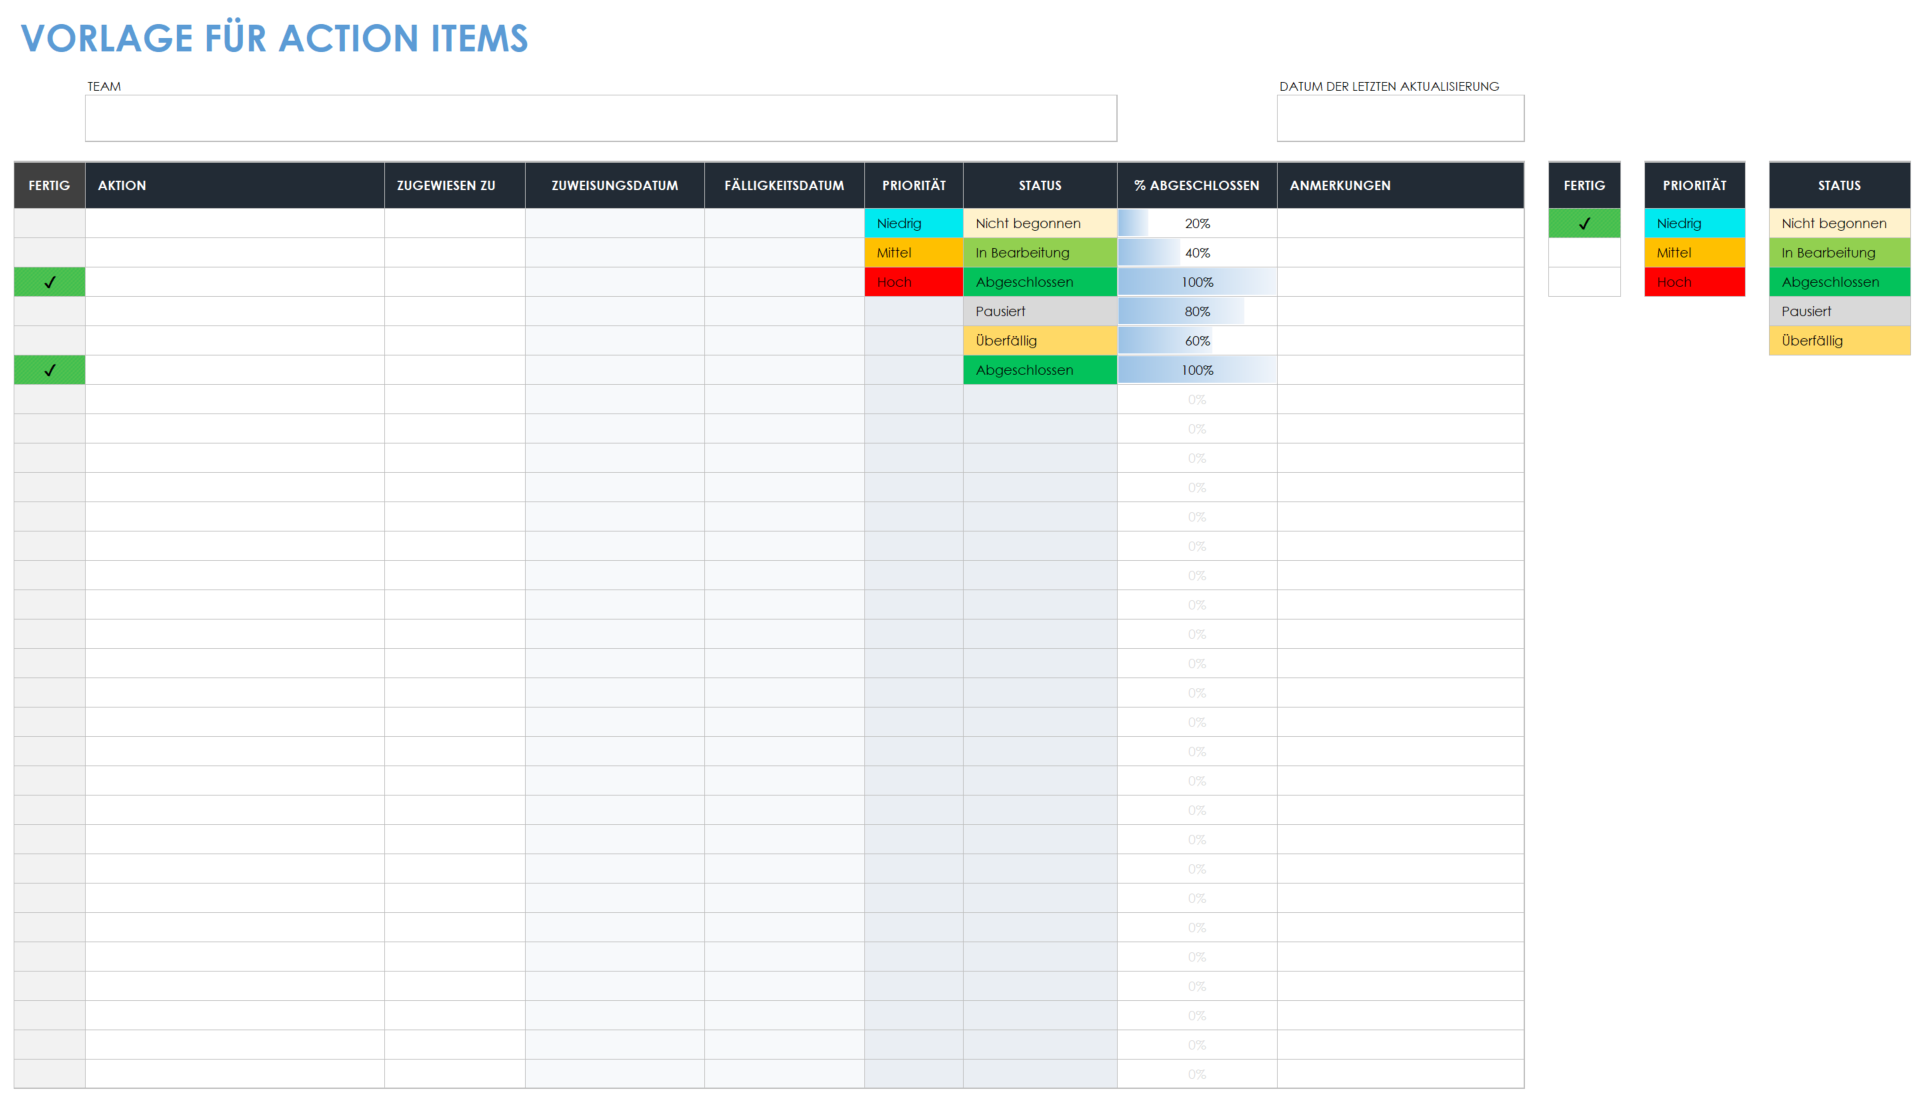Screen dimensions: 1926x1099
Task: Click the FÄLLIGKEITSDATUM cell in the Hoch row
Action: [x=784, y=282]
